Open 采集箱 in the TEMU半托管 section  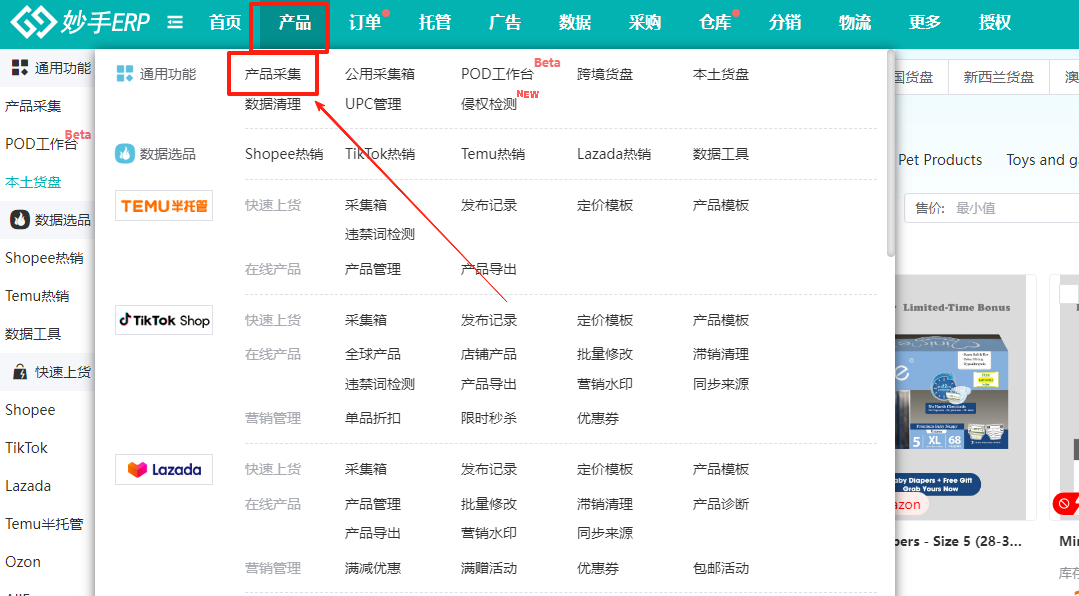tap(365, 205)
